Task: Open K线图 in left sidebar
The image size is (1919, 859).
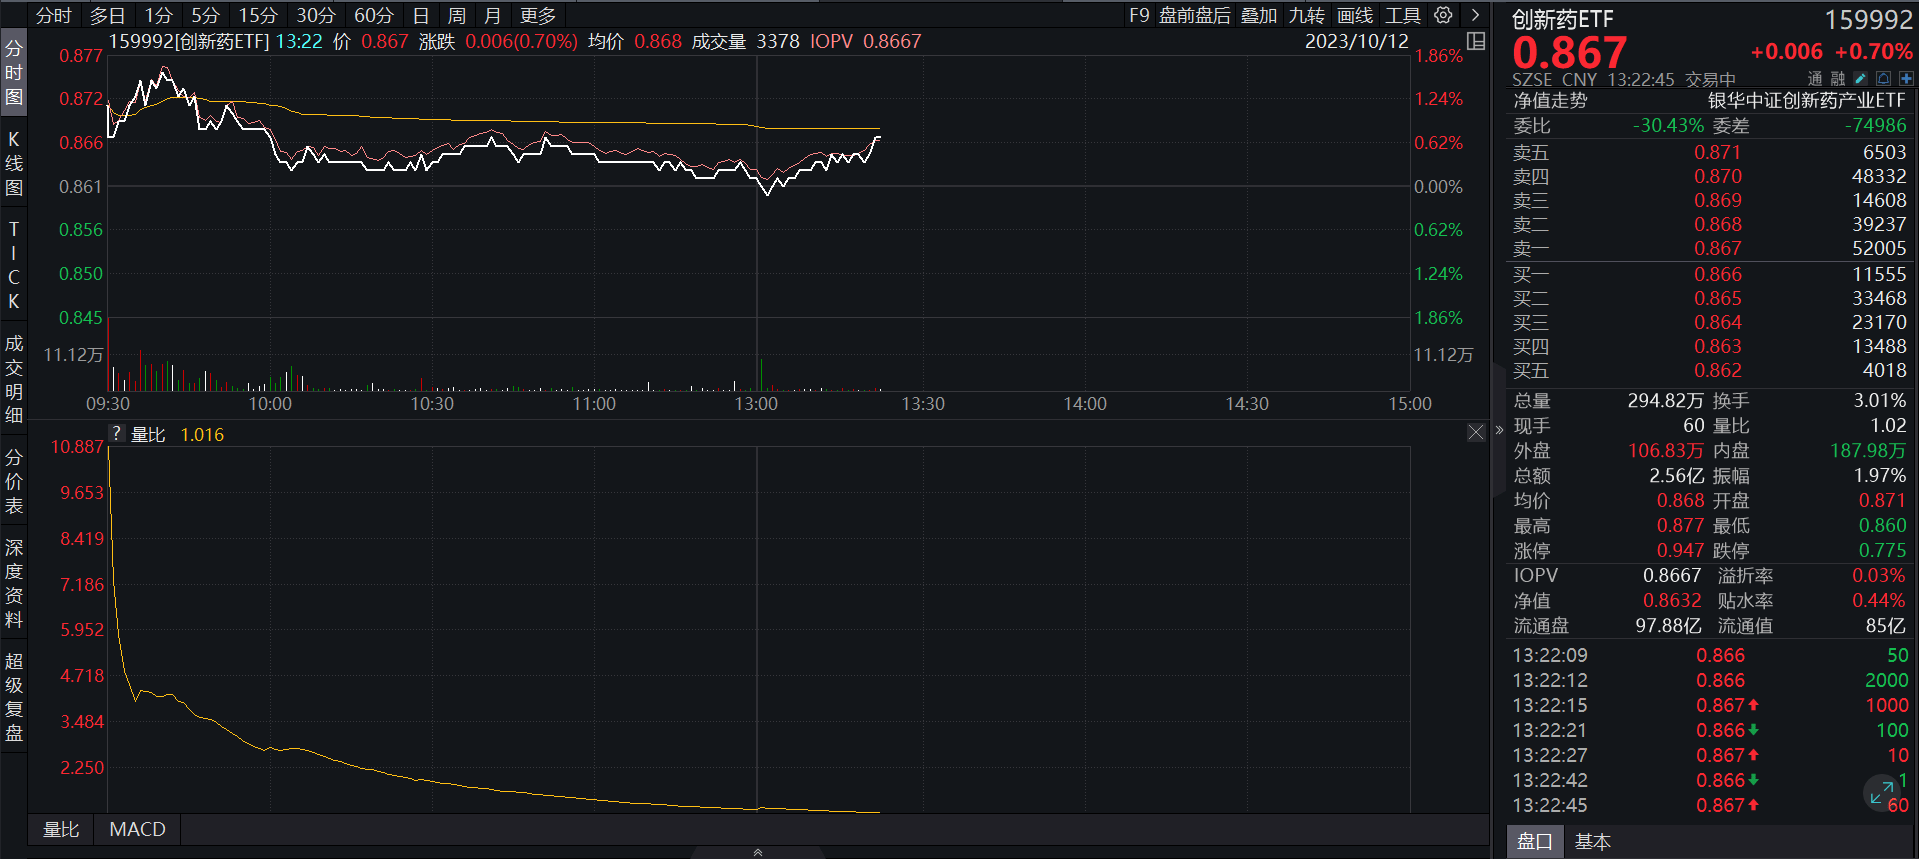Action: click(14, 163)
